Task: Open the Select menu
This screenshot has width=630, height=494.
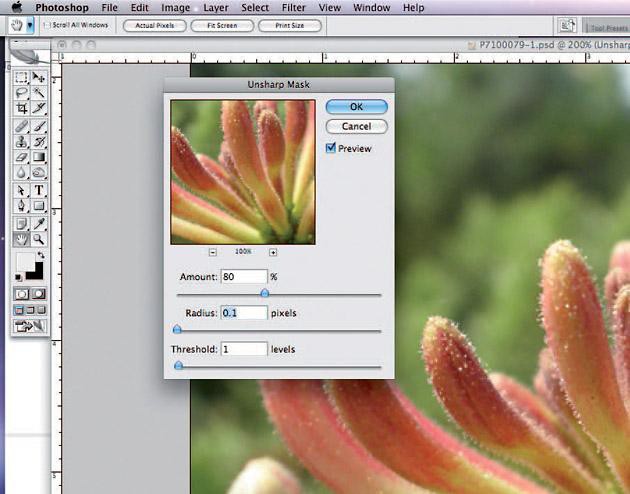Action: pos(255,8)
